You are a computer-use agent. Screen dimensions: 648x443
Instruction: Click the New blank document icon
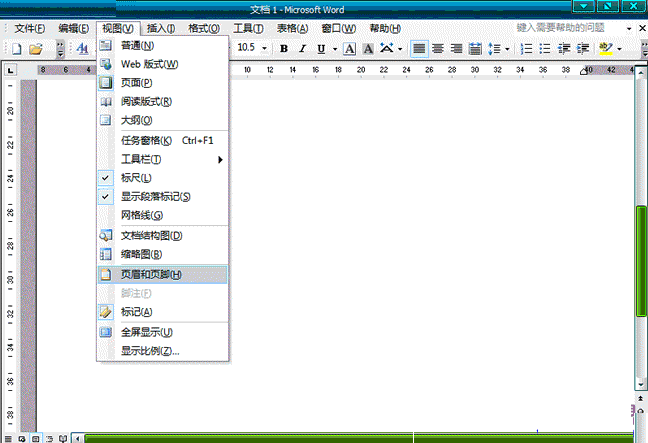[x=17, y=49]
